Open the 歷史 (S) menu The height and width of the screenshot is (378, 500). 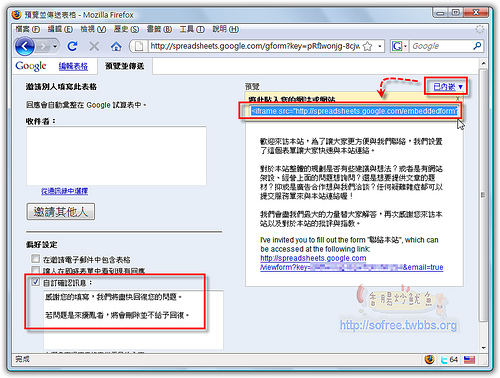(x=126, y=29)
